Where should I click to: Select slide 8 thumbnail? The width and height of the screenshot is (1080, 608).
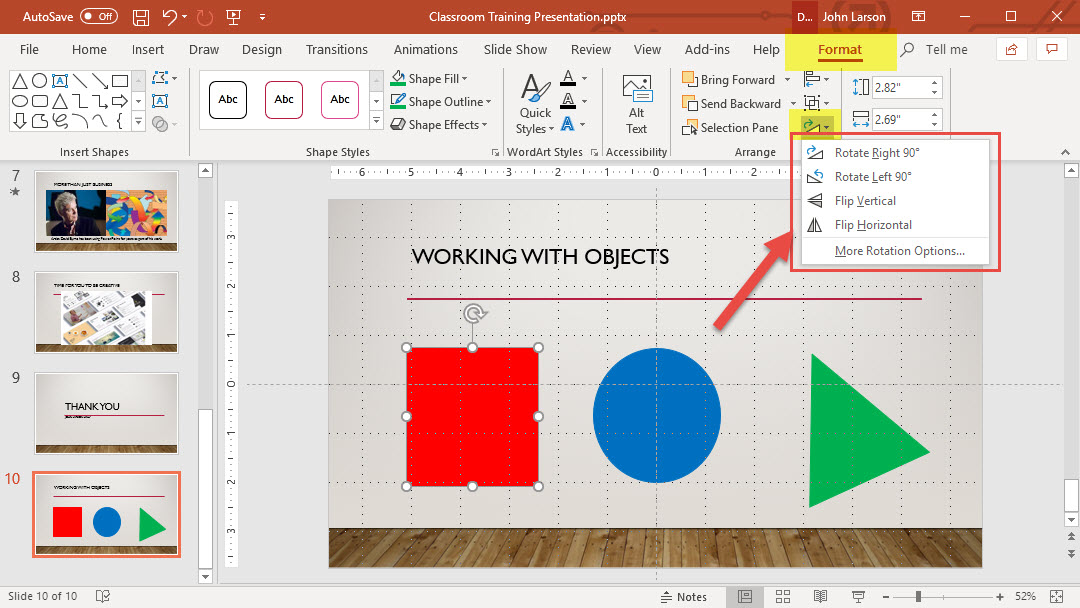point(106,311)
